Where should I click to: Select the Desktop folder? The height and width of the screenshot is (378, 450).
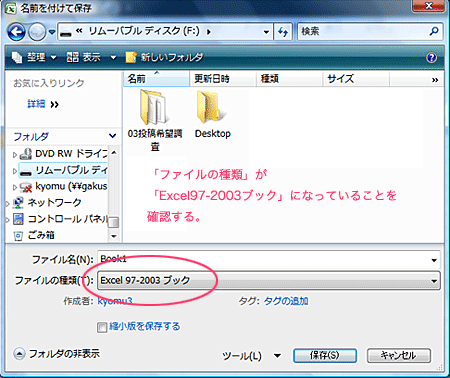coord(213,114)
